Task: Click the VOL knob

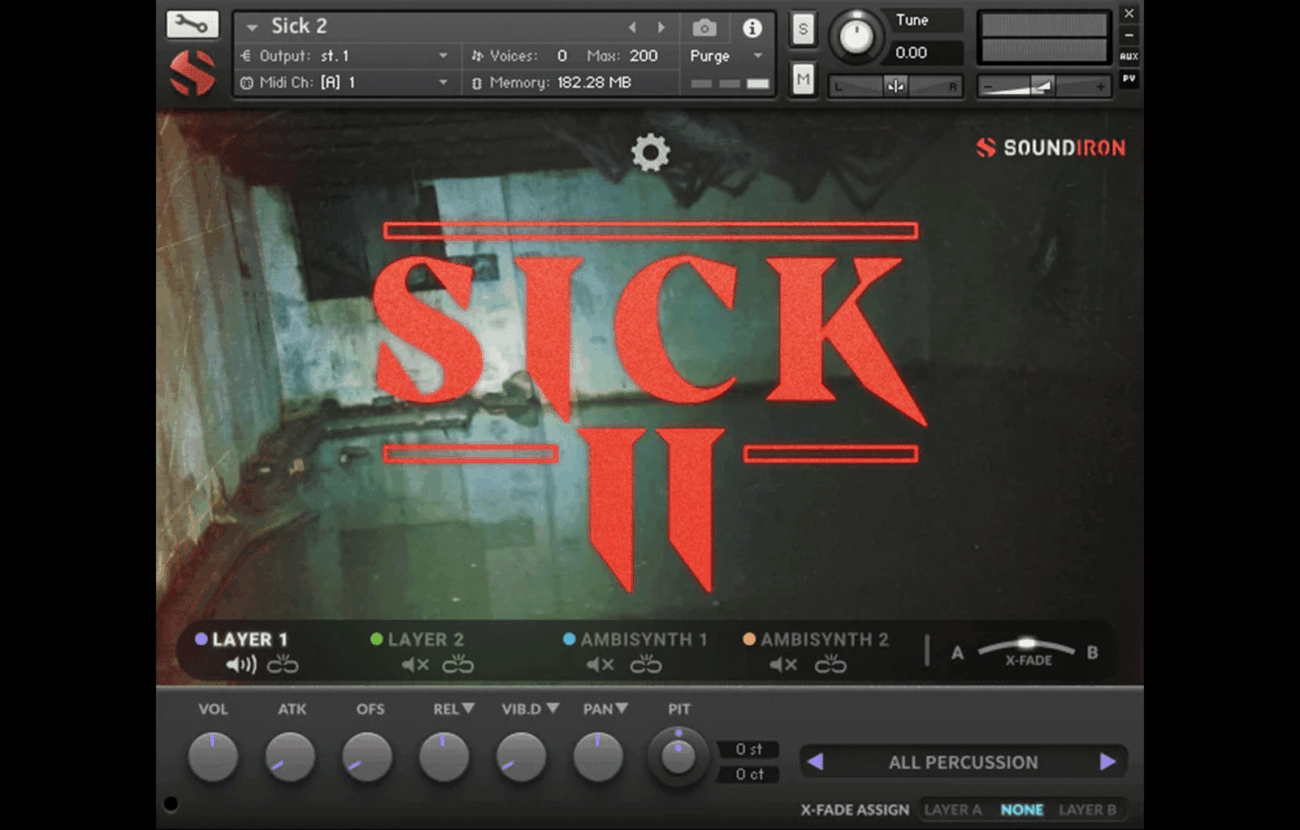Action: tap(213, 757)
